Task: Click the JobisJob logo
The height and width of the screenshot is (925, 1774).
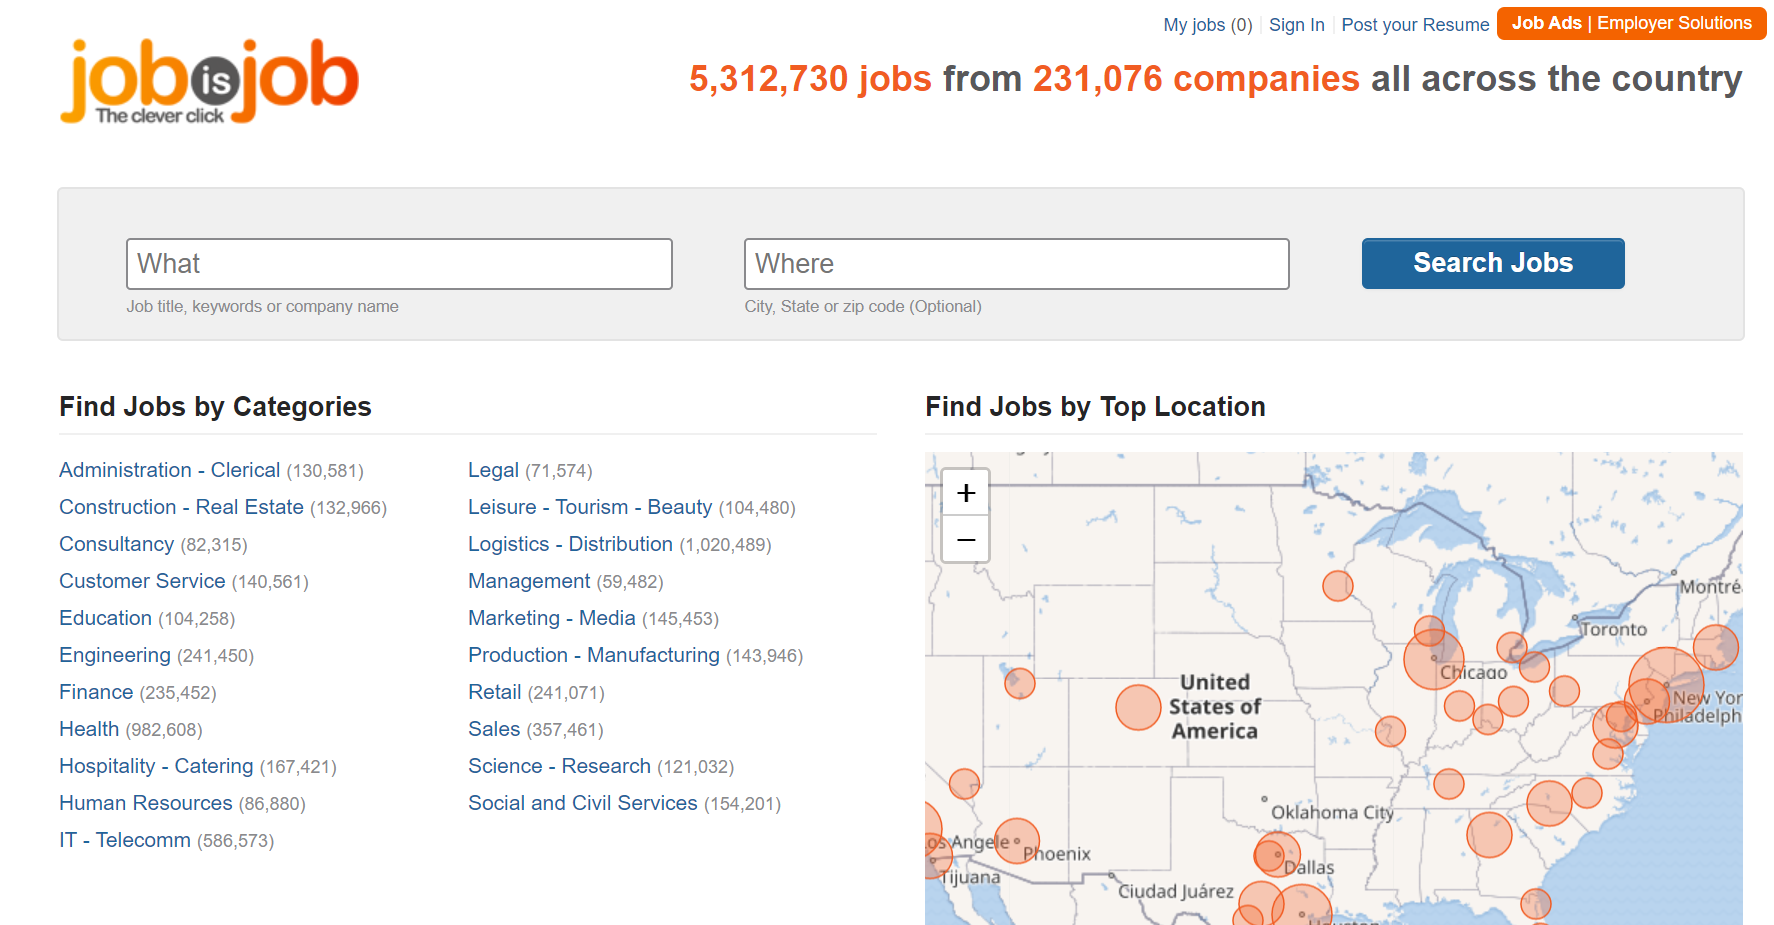Action: (x=208, y=80)
